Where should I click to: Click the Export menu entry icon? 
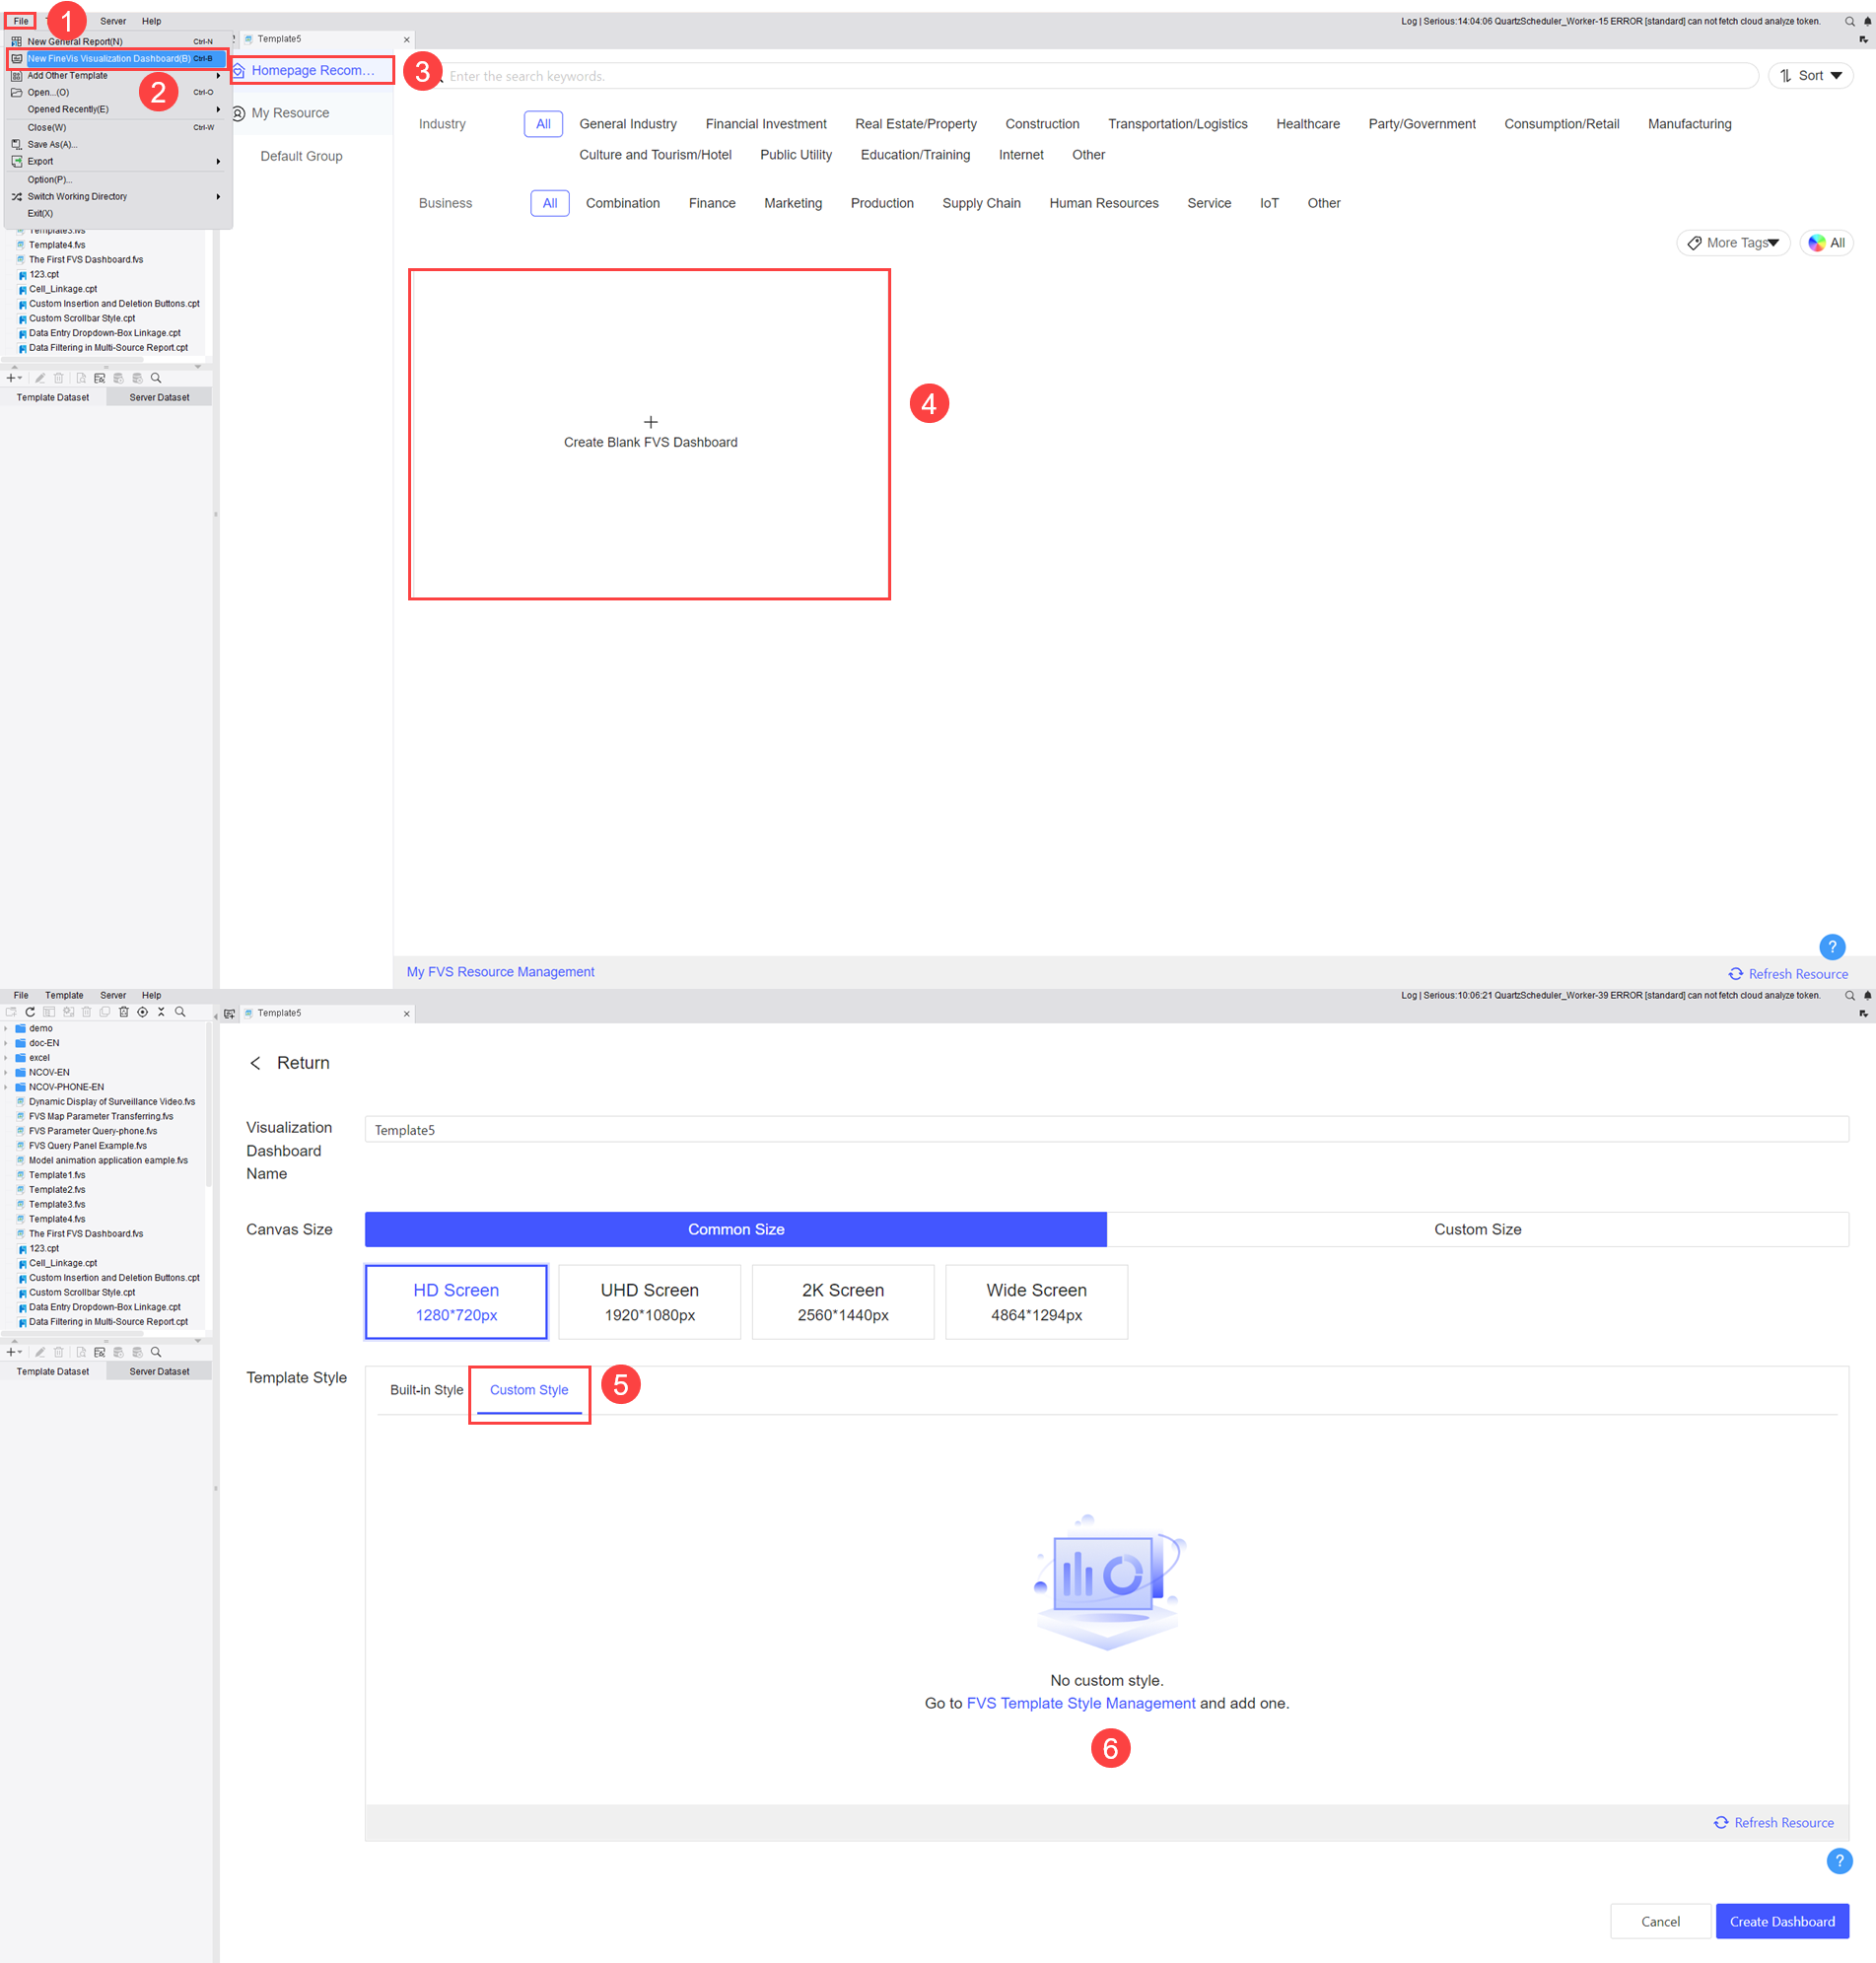(16, 161)
